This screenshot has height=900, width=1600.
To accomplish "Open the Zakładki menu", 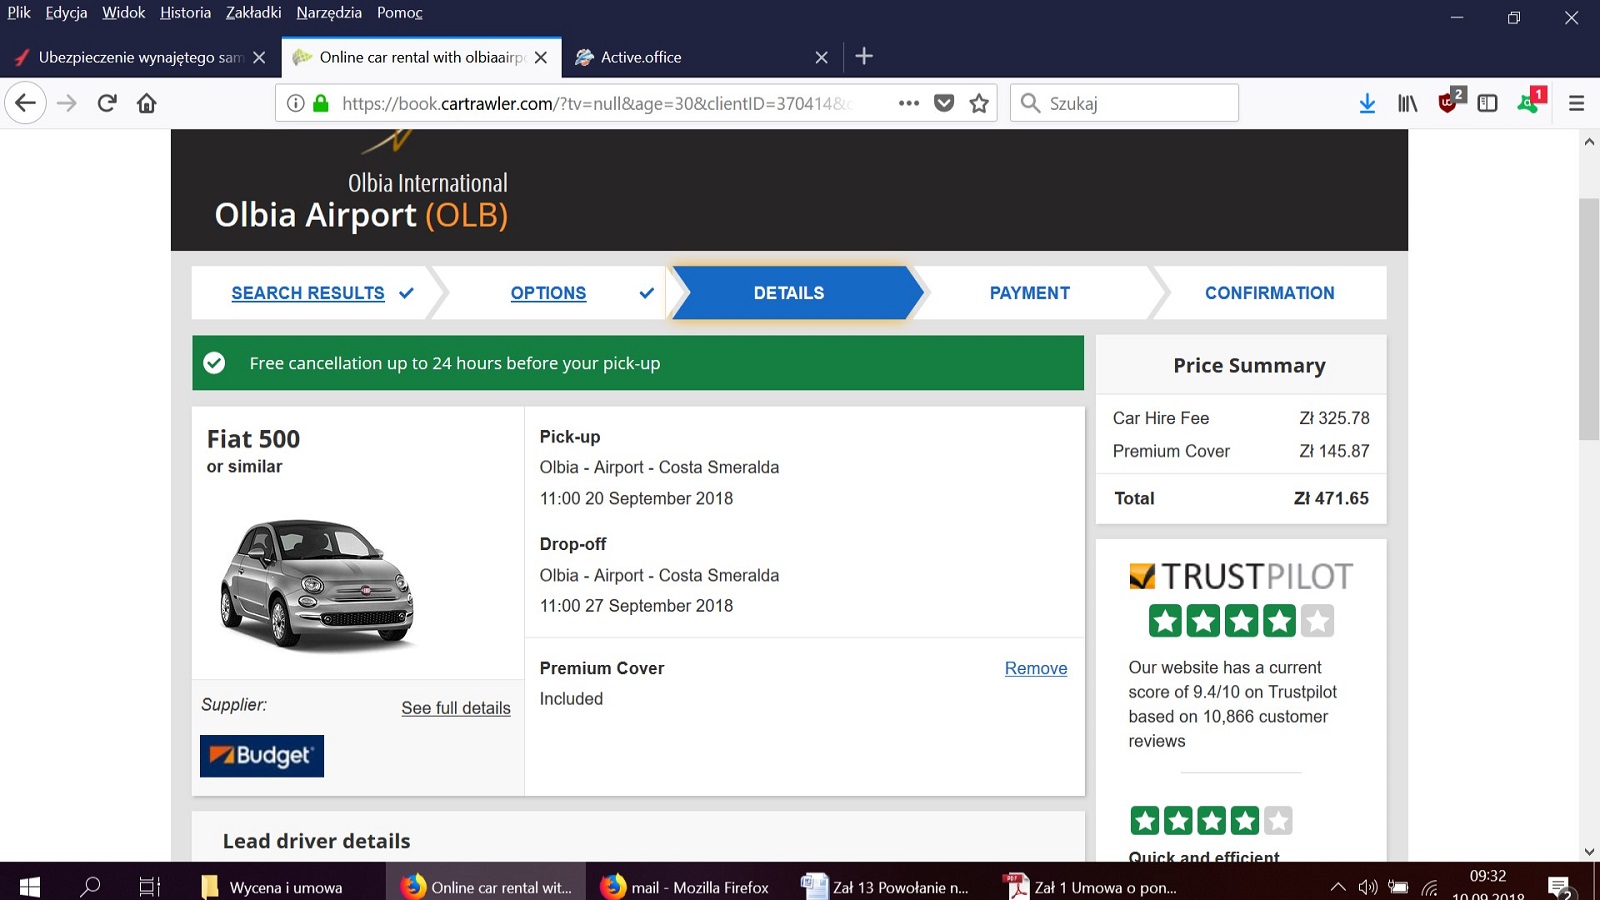I will click(x=253, y=13).
